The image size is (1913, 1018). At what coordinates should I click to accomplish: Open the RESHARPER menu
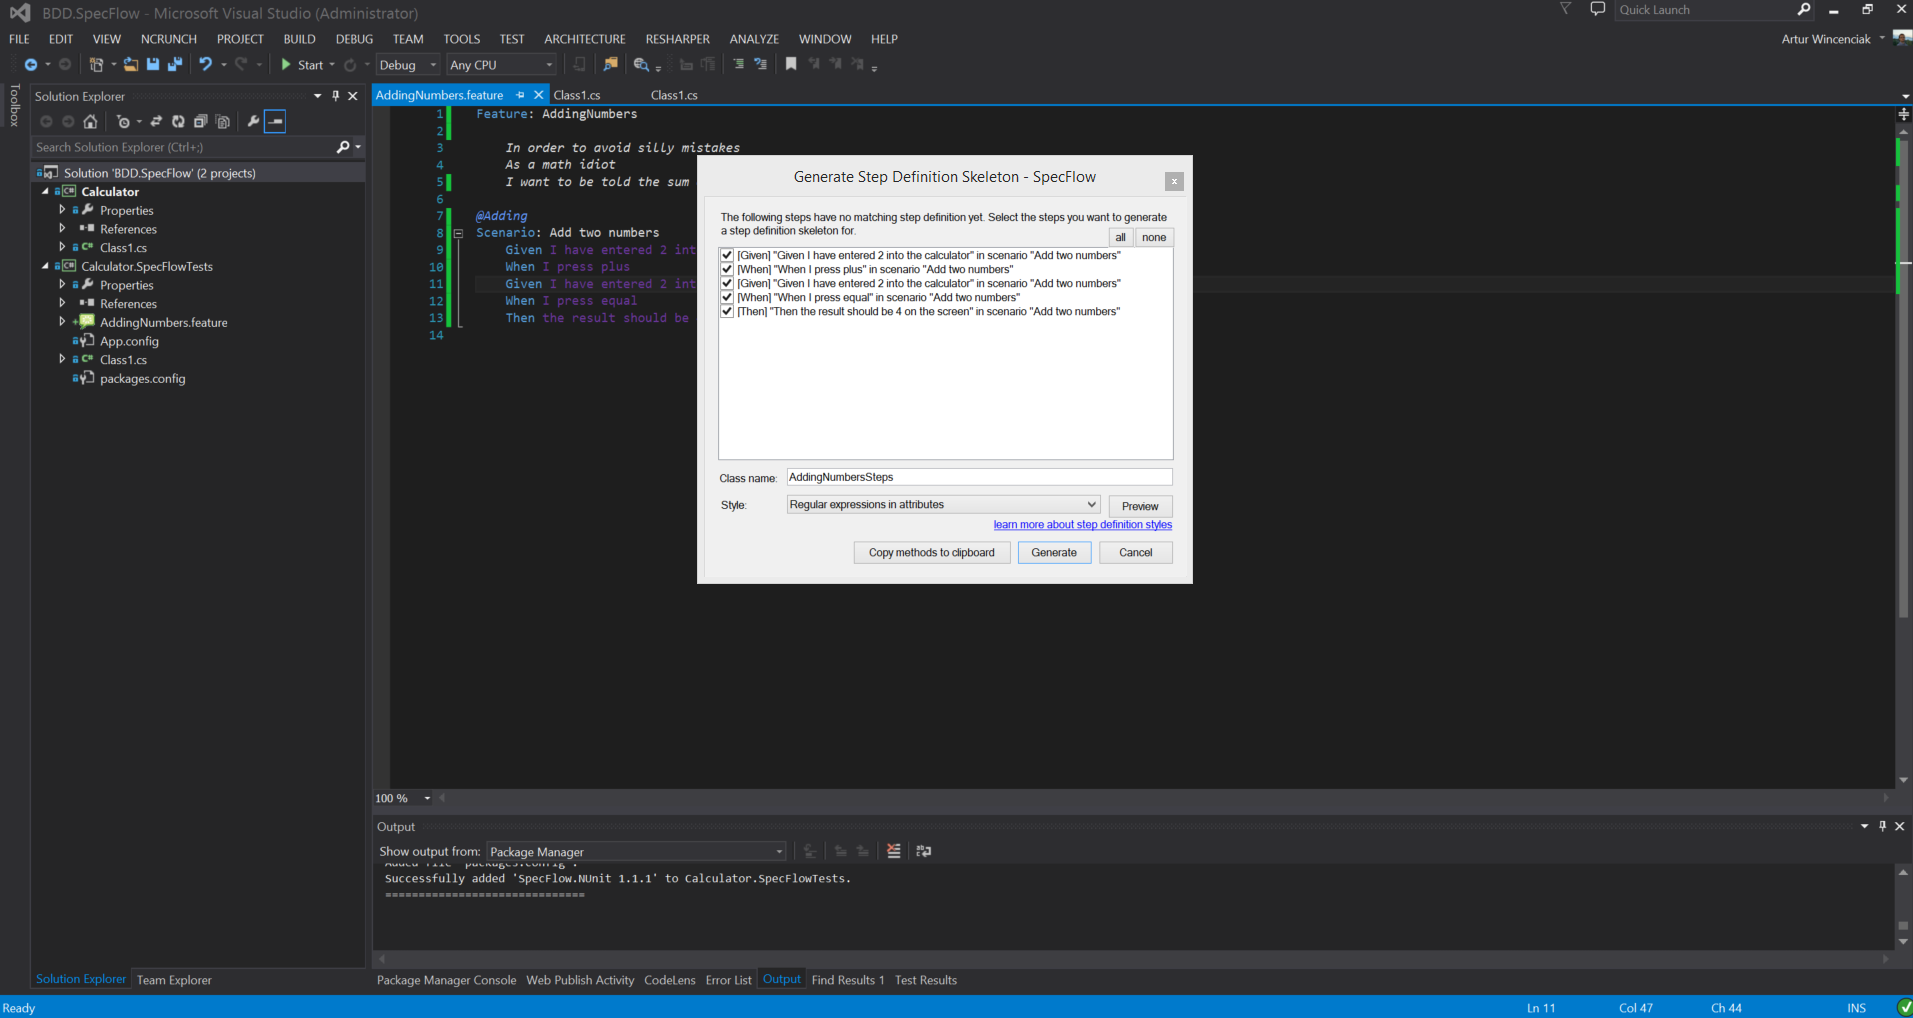point(677,39)
